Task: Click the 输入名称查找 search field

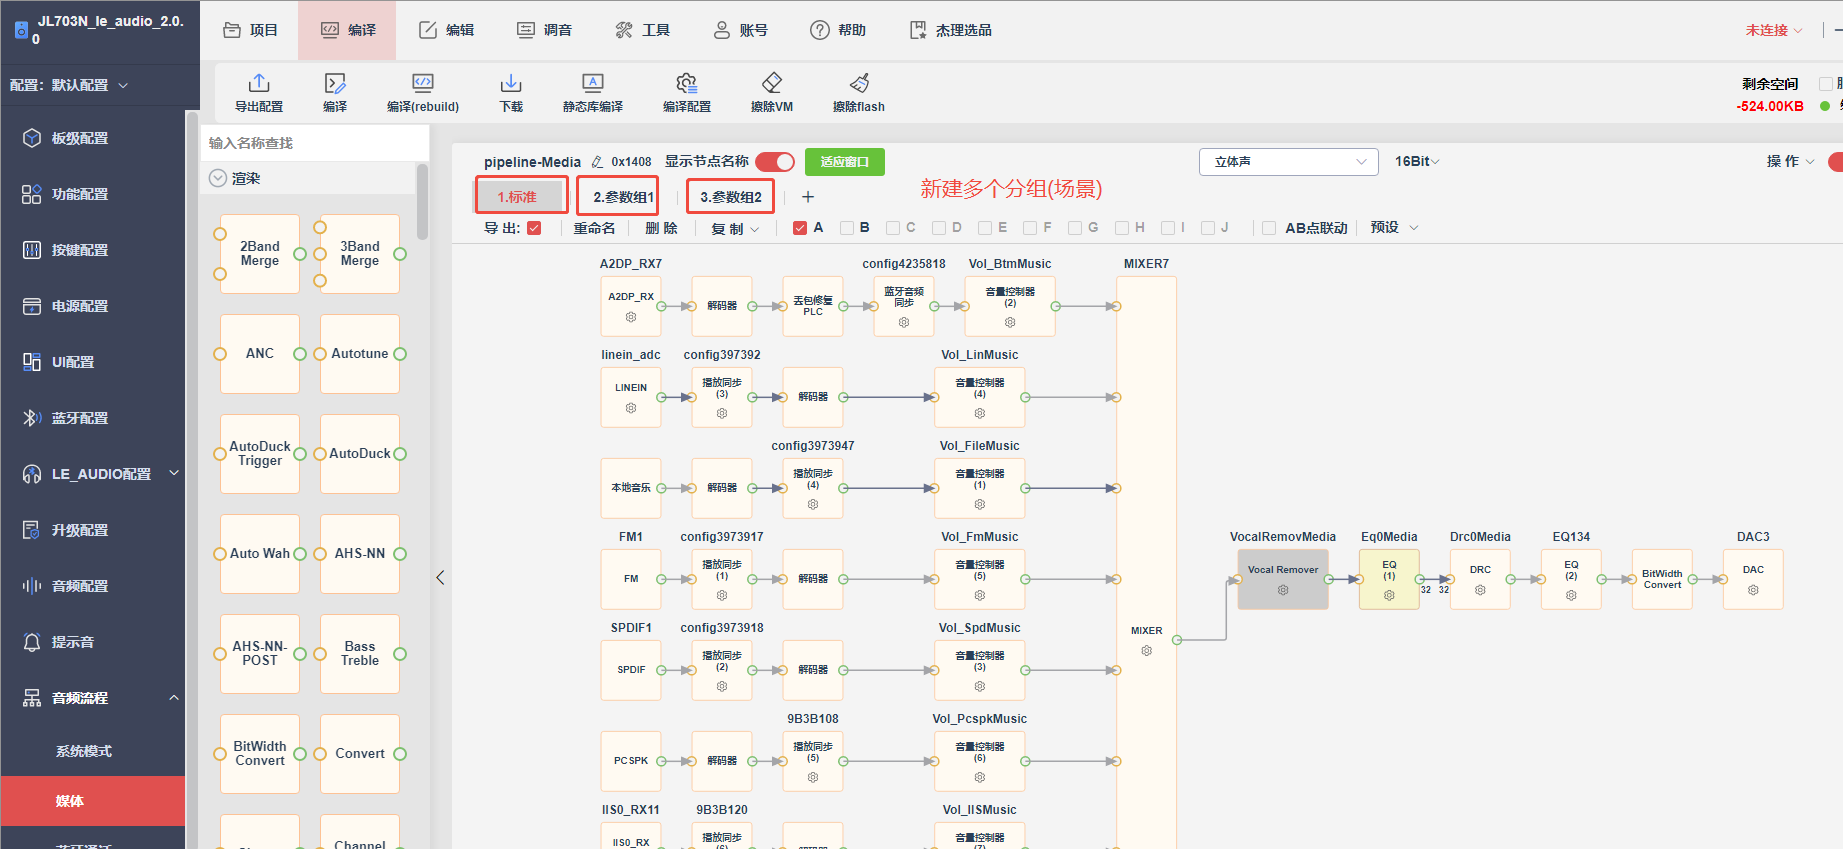Action: pyautogui.click(x=315, y=143)
